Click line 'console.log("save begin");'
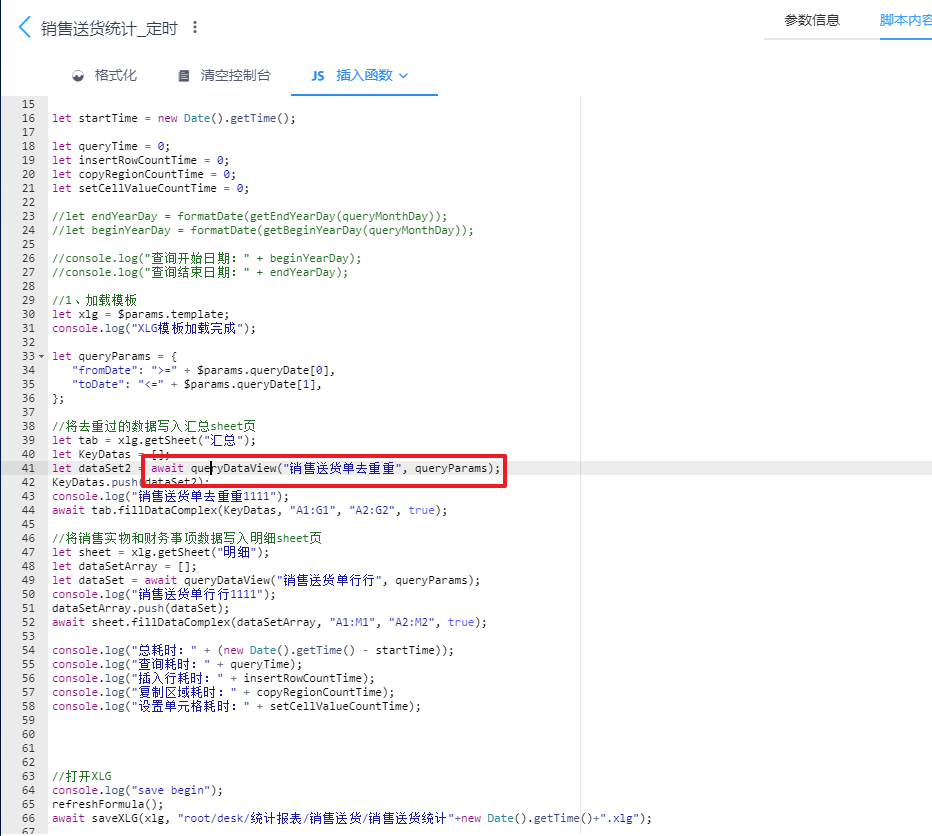The height and width of the screenshot is (836, 932). (x=137, y=790)
